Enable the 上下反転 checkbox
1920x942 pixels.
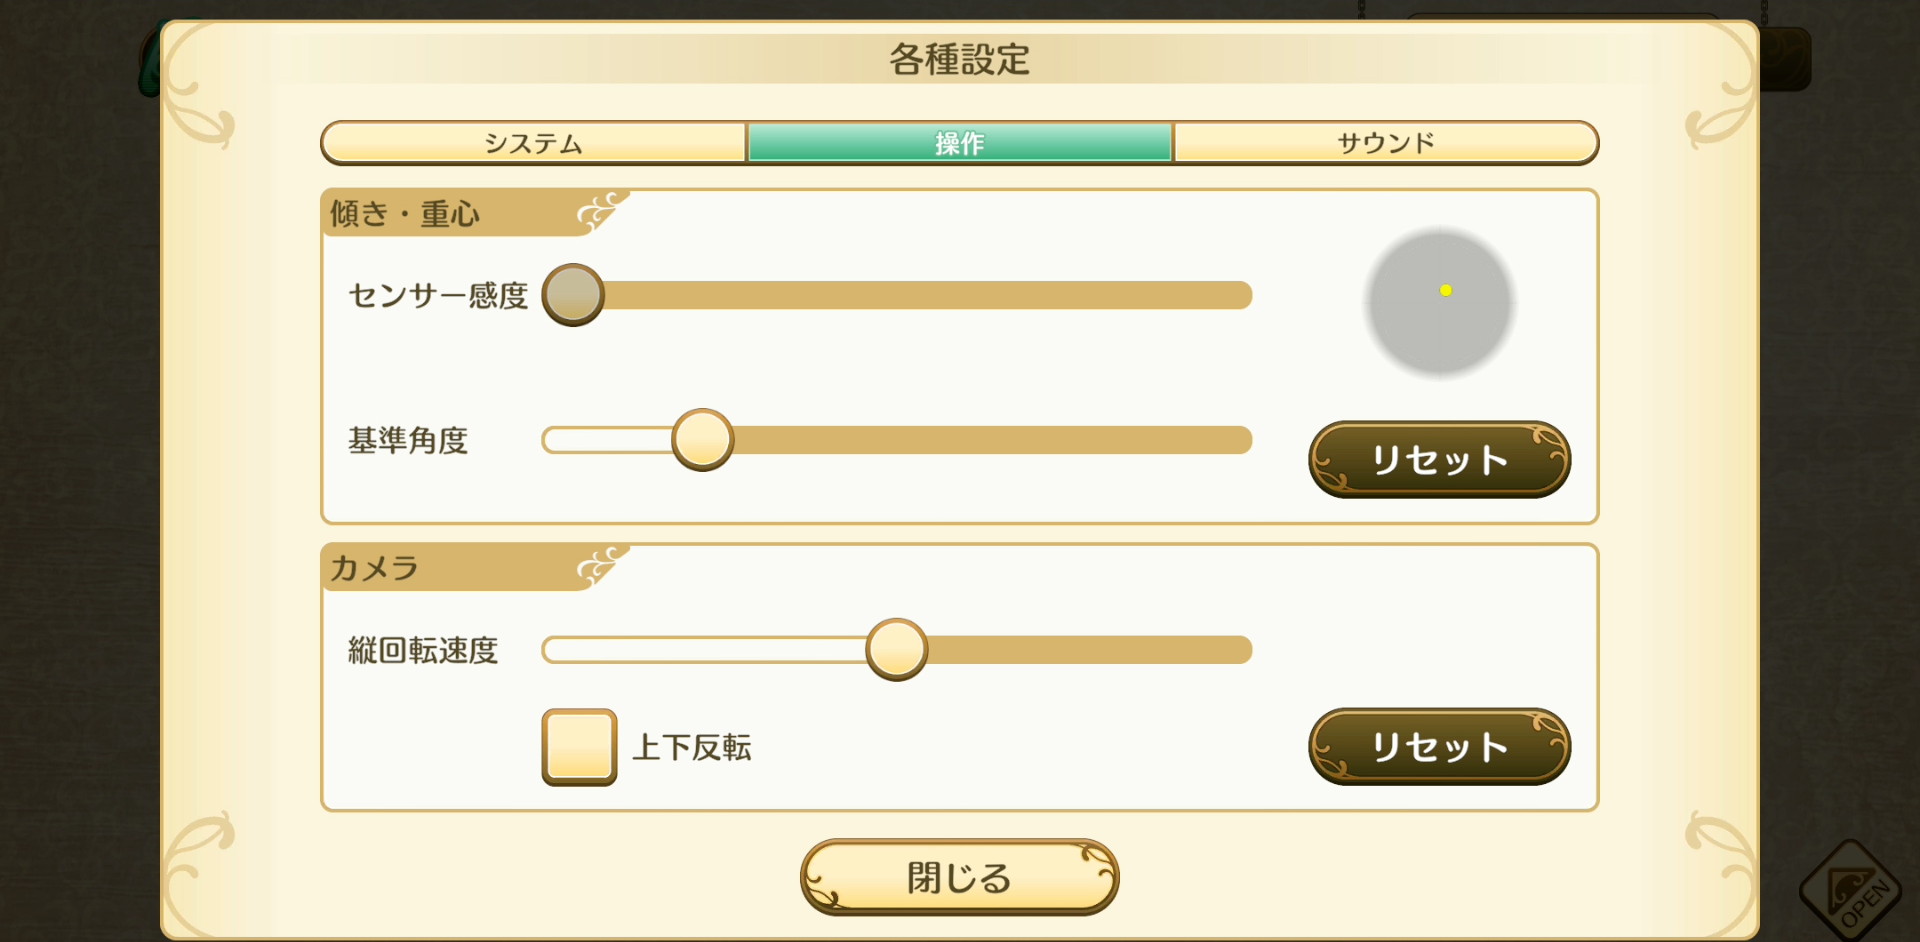click(579, 747)
